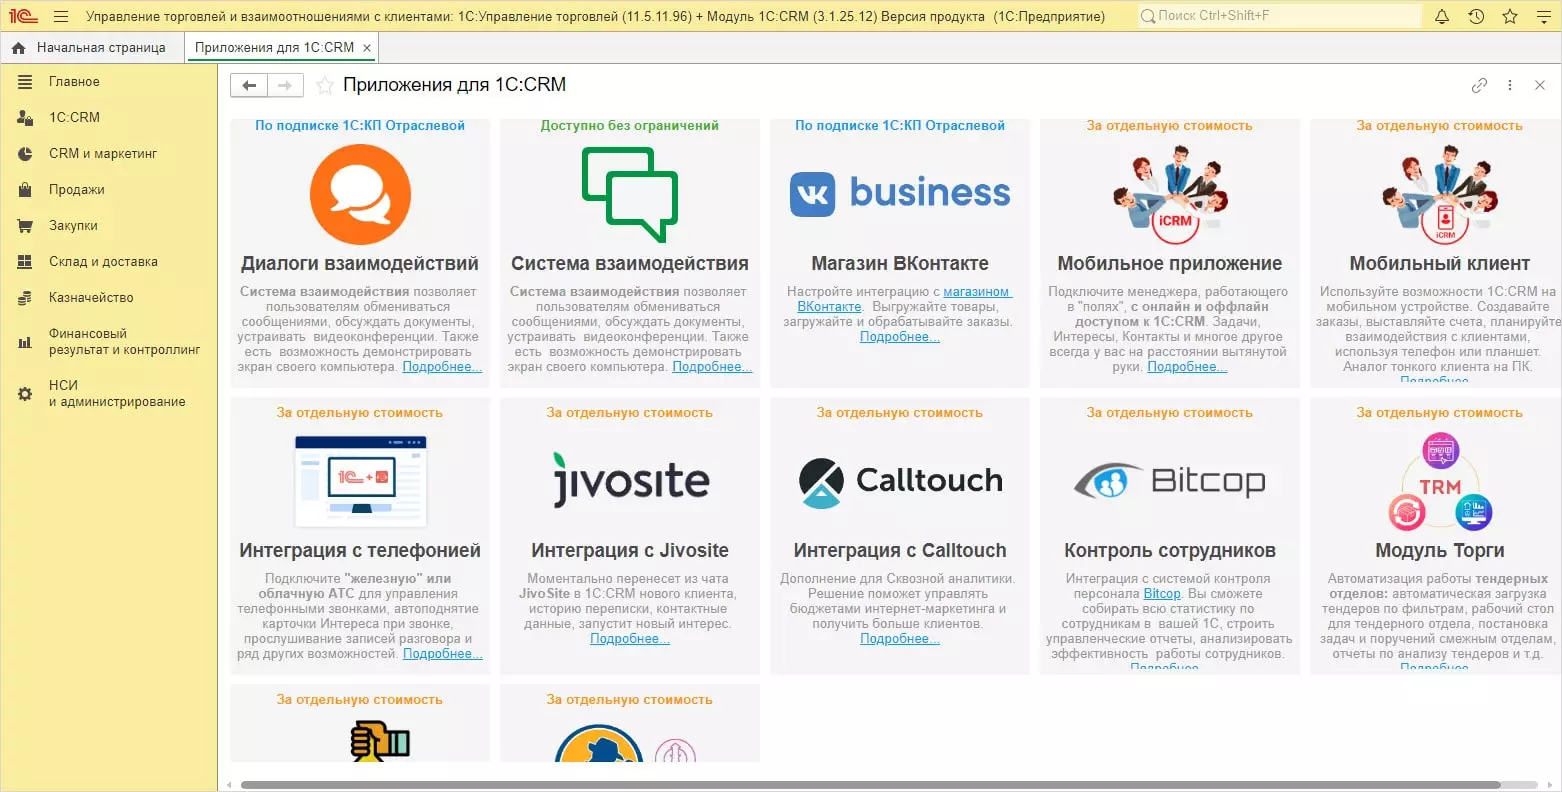
Task: Open the Главное section
Action: pyautogui.click(x=74, y=82)
